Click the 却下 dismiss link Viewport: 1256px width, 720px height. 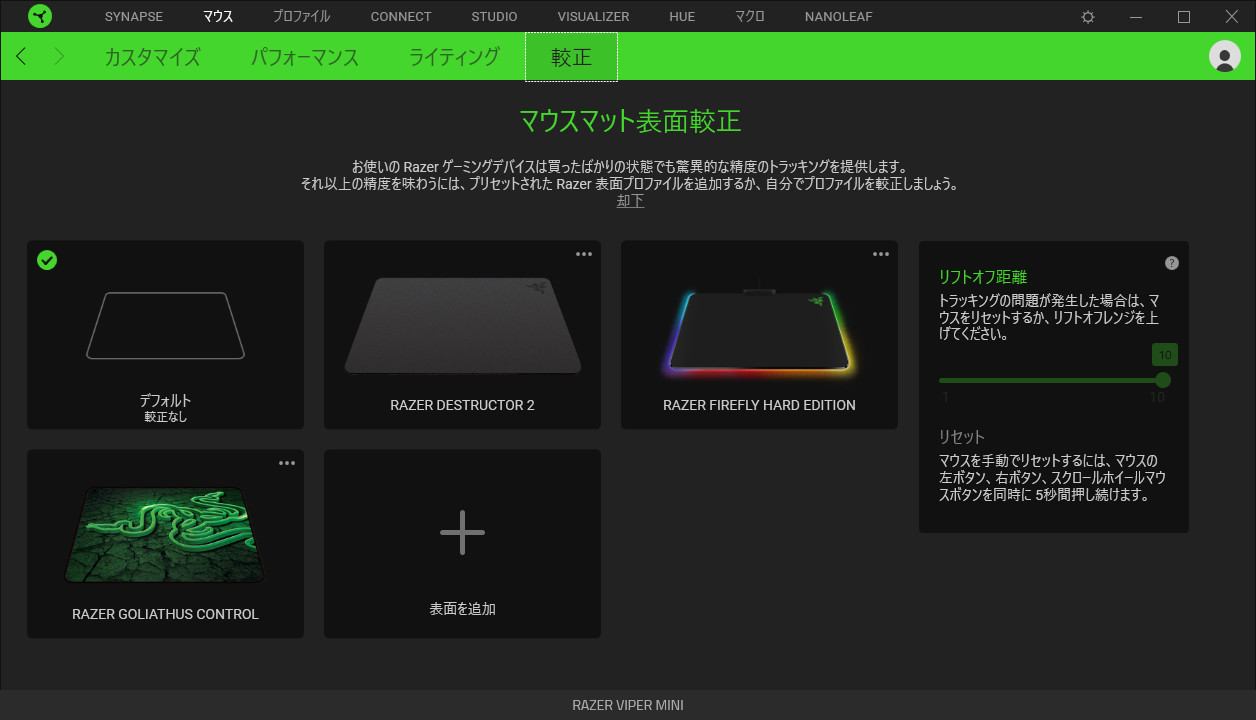point(630,201)
